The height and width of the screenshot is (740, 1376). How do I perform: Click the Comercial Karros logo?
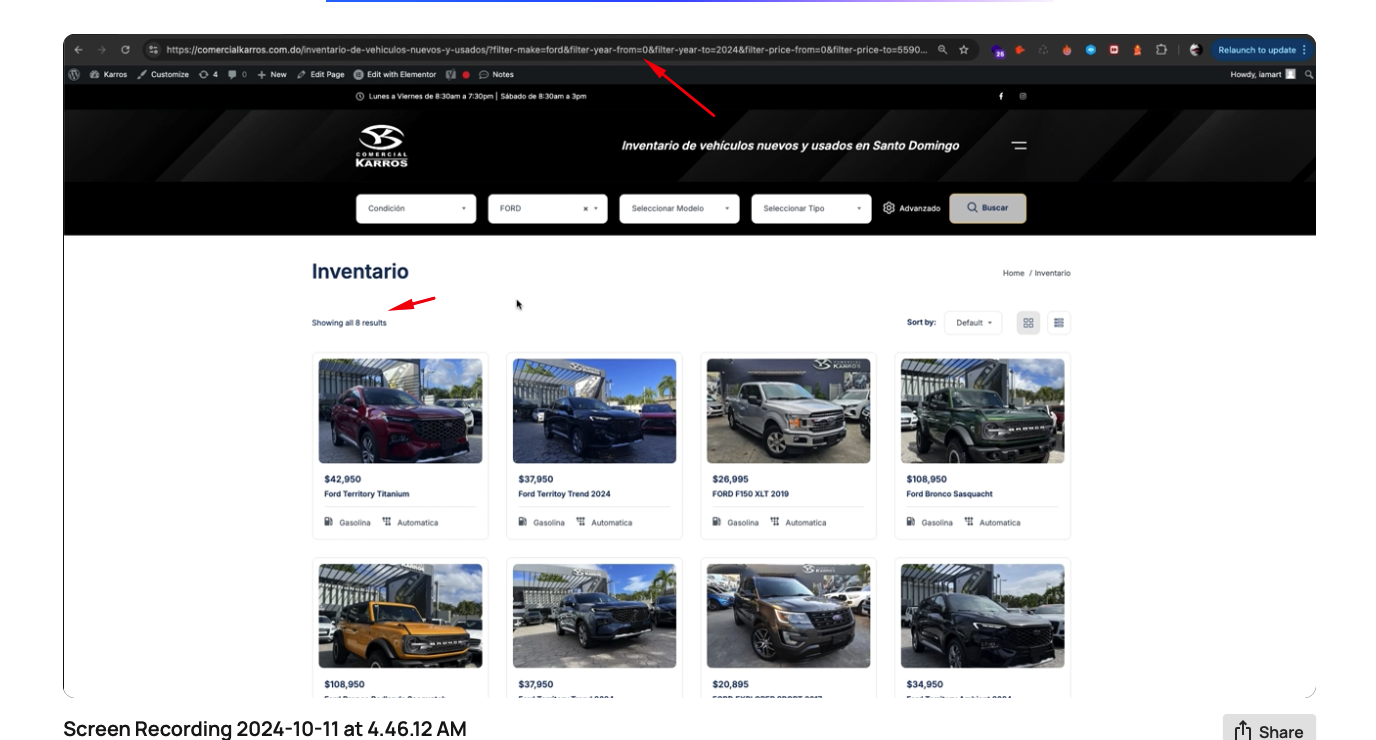[382, 146]
